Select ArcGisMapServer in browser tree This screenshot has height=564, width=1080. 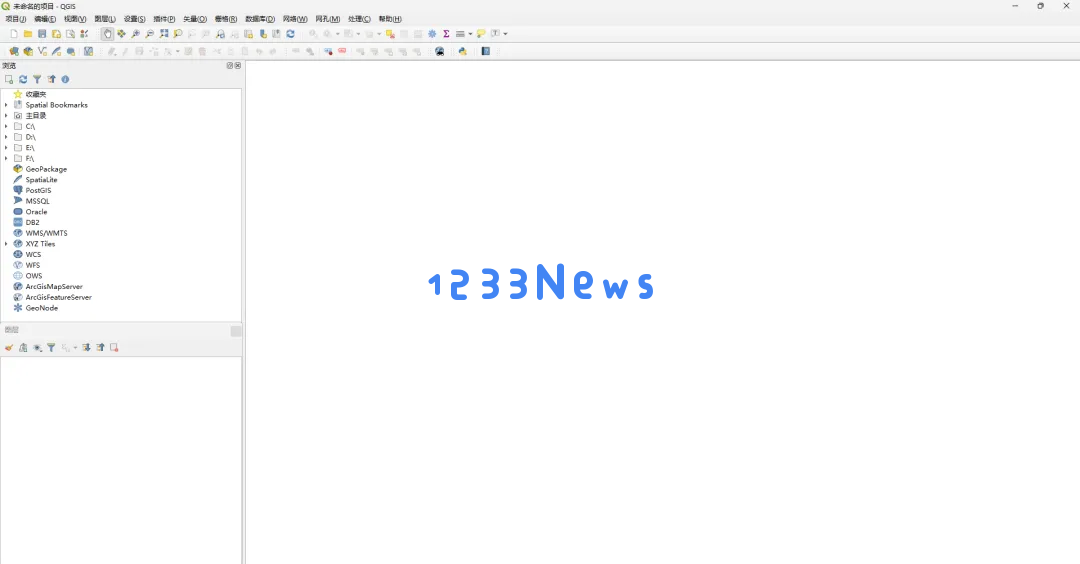coord(54,286)
